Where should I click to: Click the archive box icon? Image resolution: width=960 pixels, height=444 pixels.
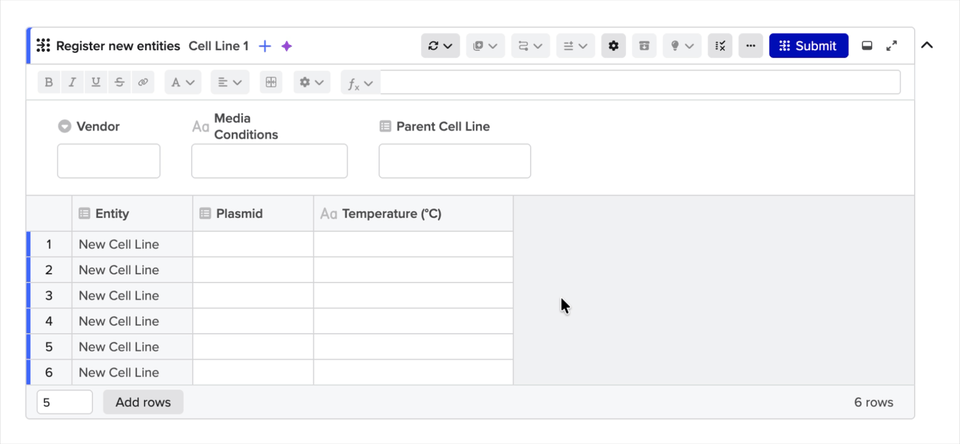[644, 46]
